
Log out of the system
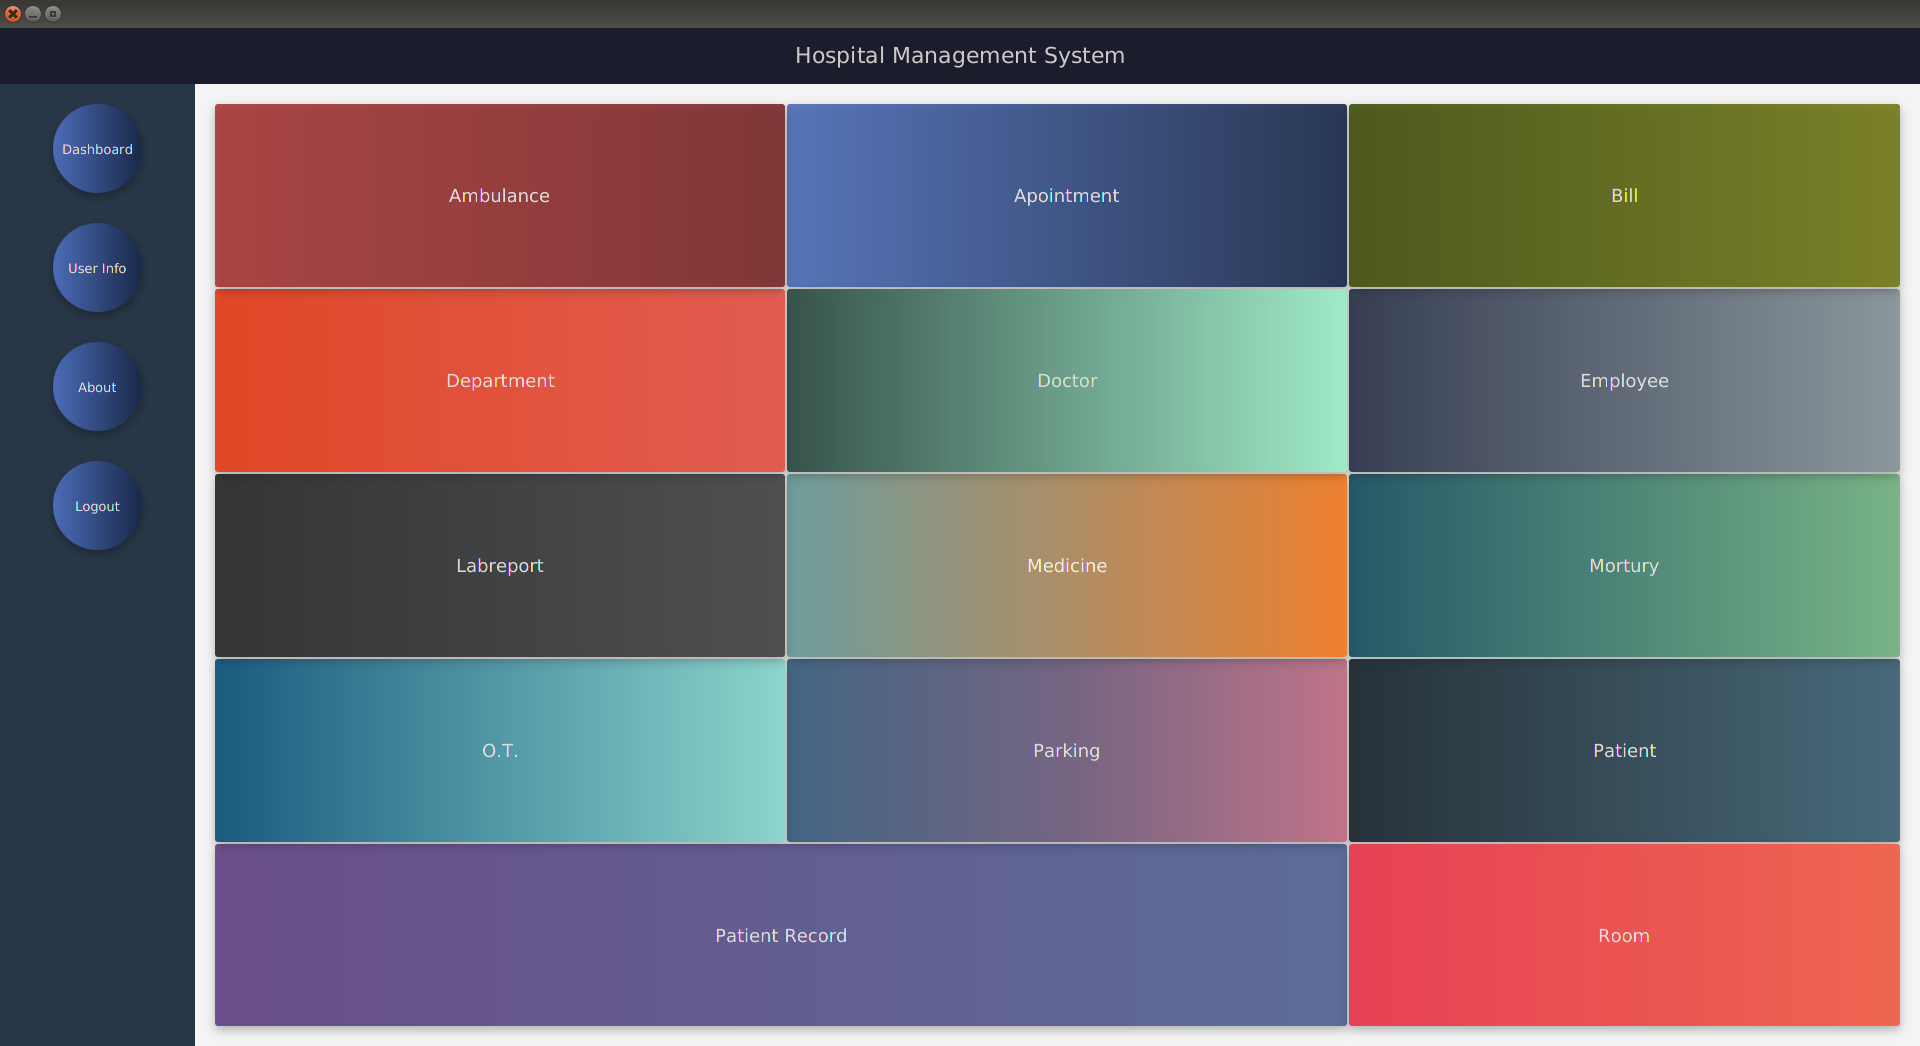pos(96,505)
